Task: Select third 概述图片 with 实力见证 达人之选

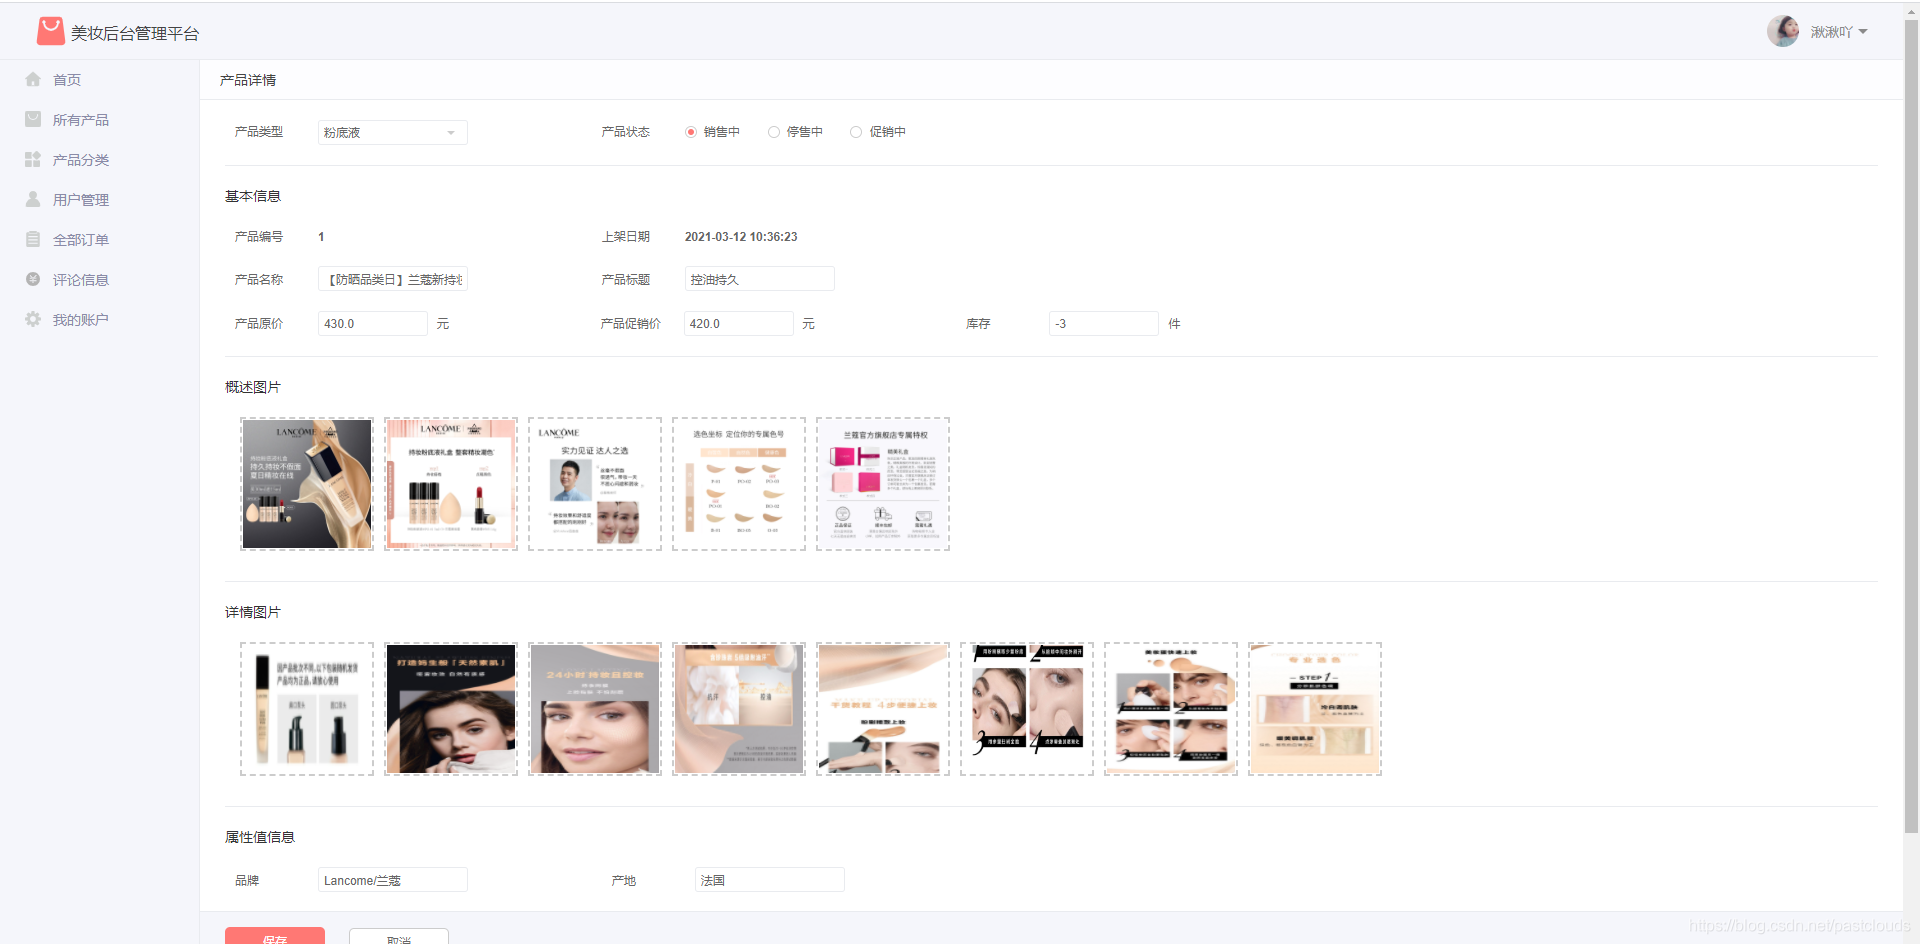Action: [595, 484]
